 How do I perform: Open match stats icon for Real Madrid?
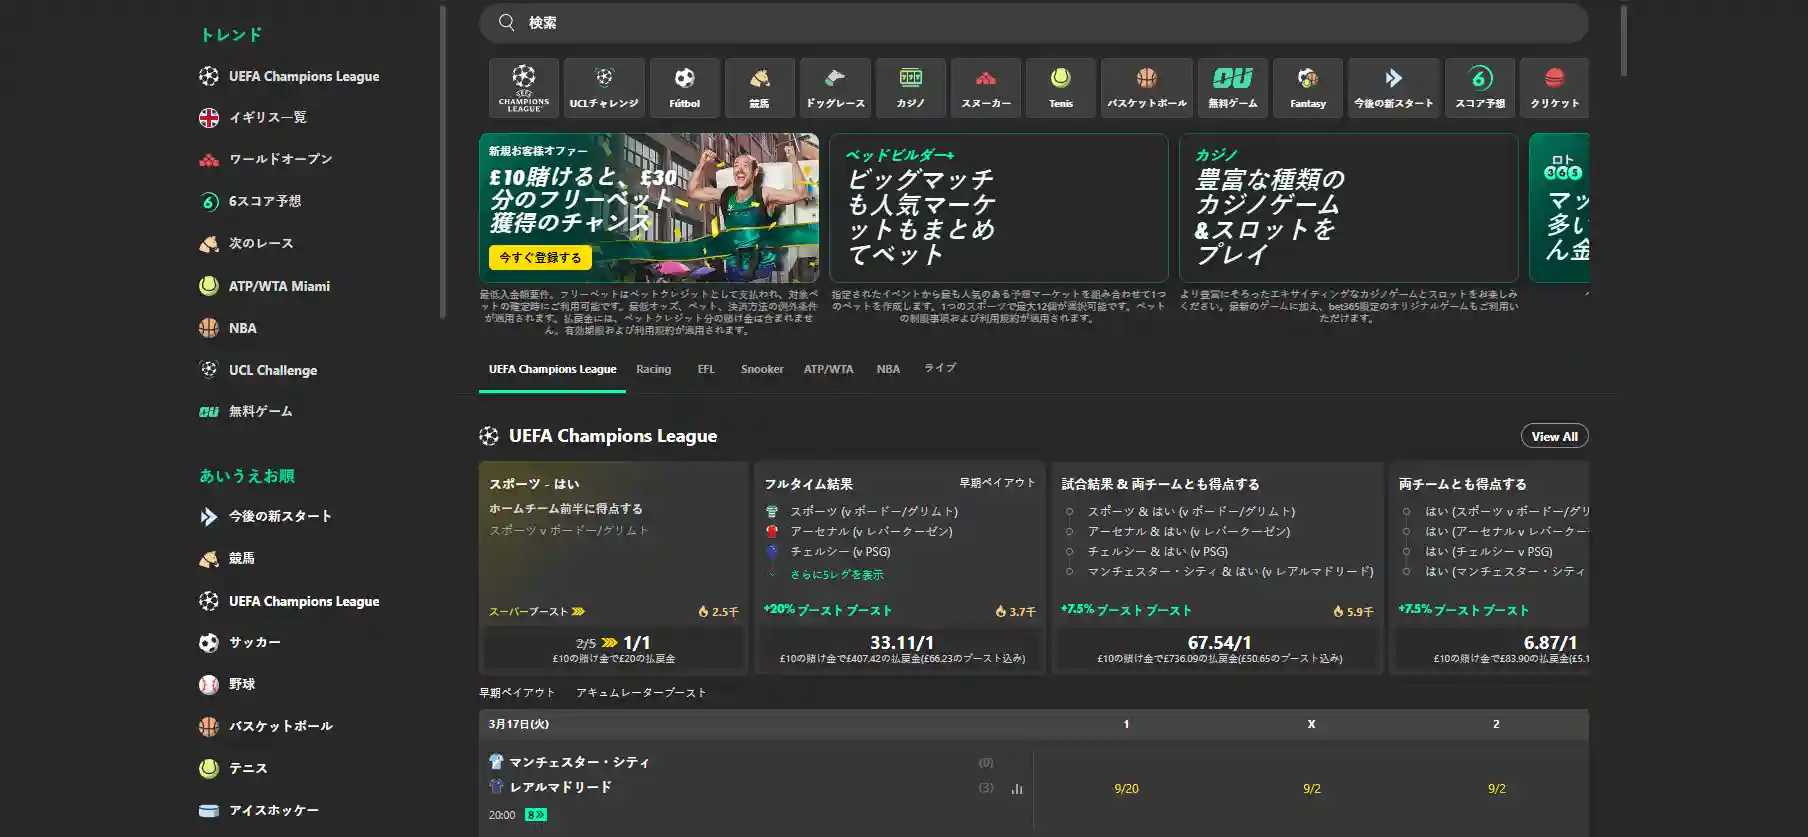click(x=1017, y=788)
